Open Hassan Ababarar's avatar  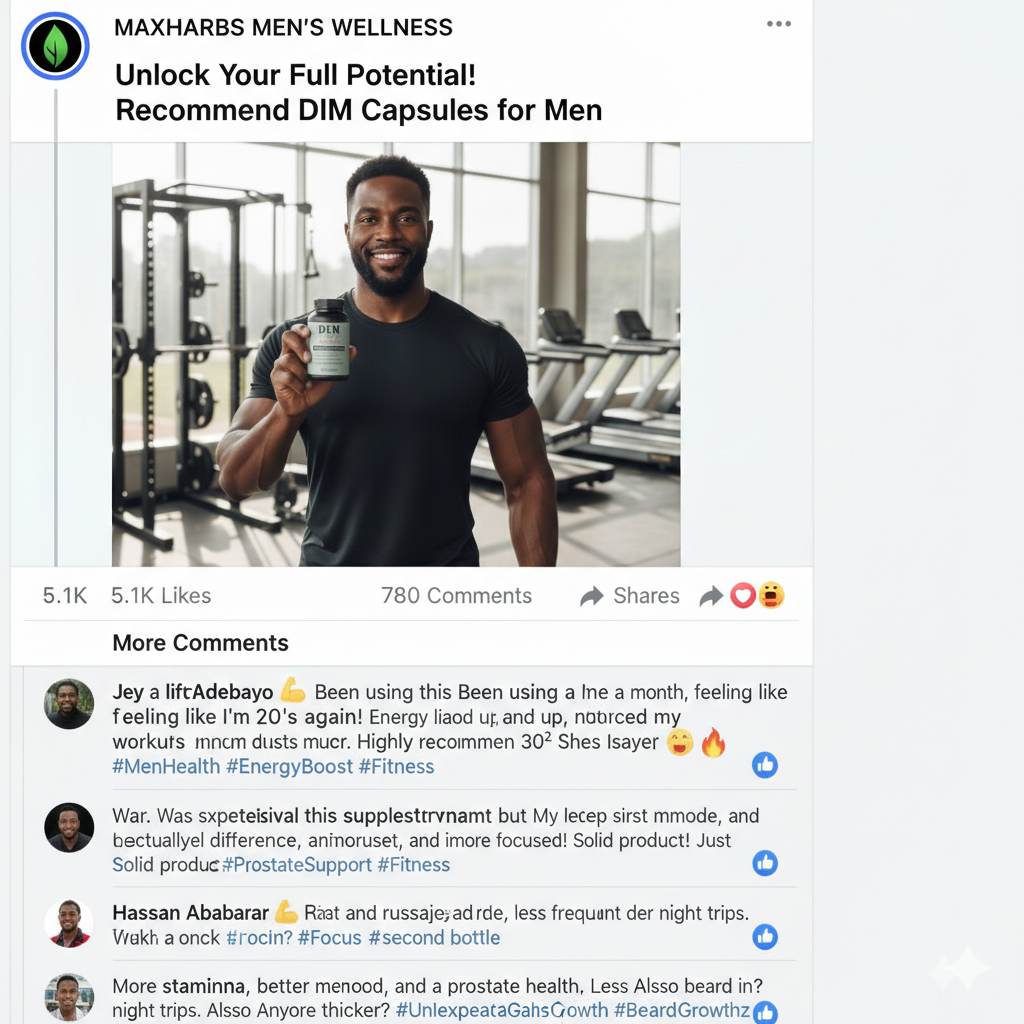click(x=69, y=924)
